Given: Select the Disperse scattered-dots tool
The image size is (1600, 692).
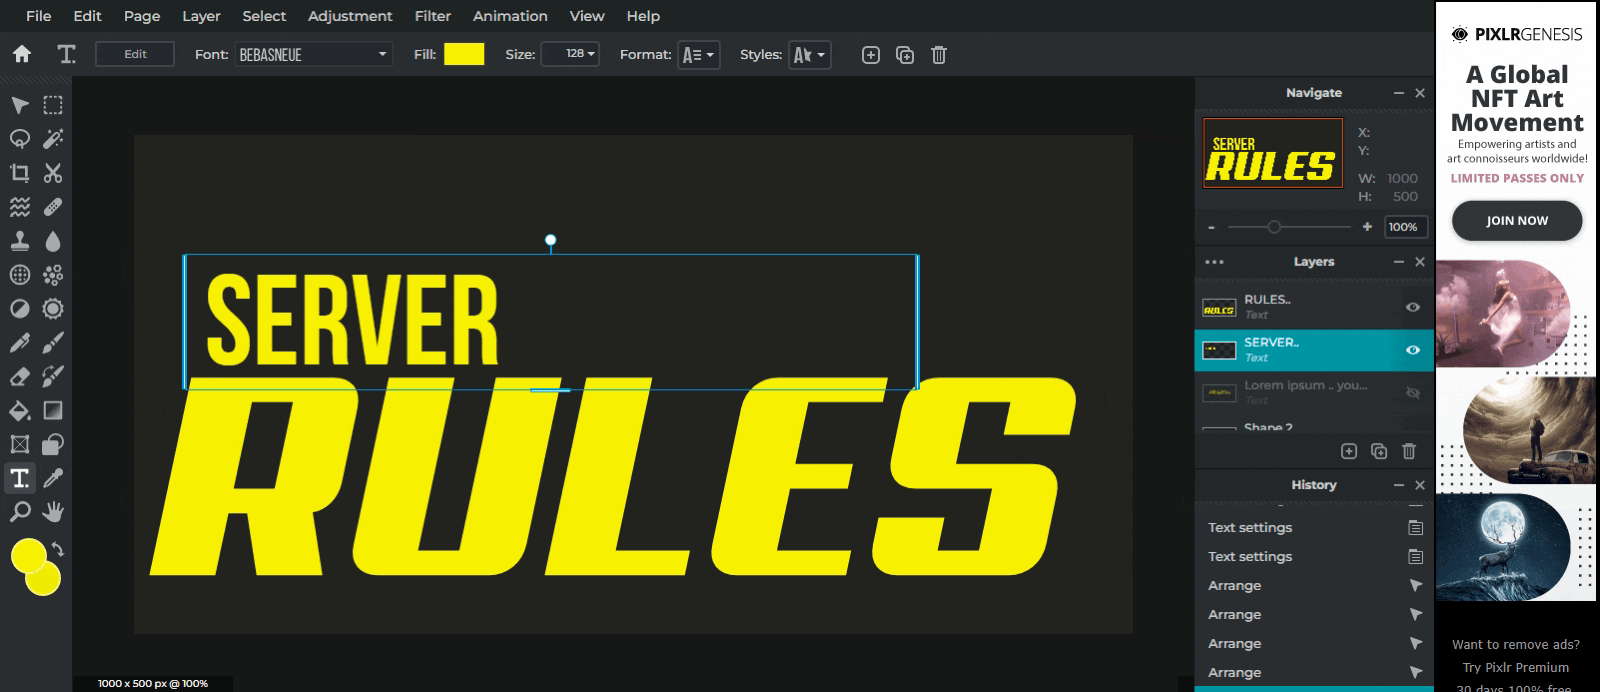Looking at the screenshot, I should 53,275.
